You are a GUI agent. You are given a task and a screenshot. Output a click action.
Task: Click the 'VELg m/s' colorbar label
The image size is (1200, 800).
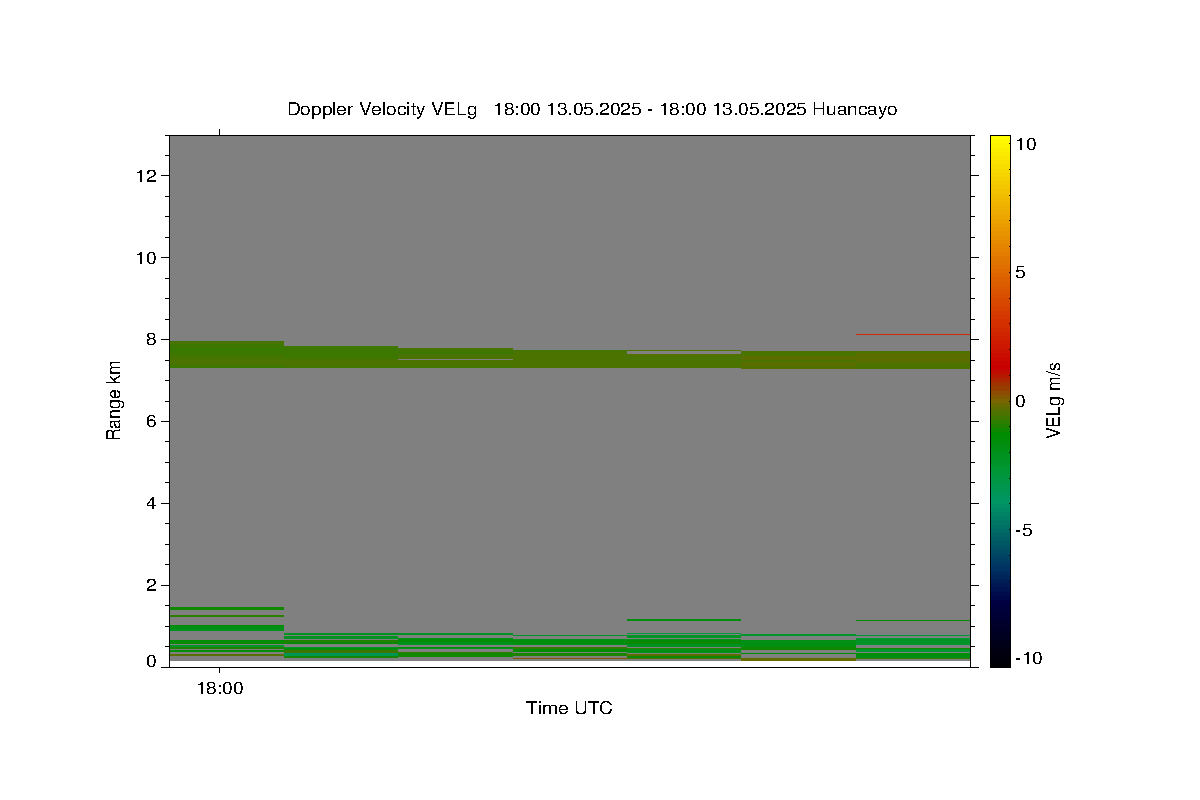[1052, 401]
